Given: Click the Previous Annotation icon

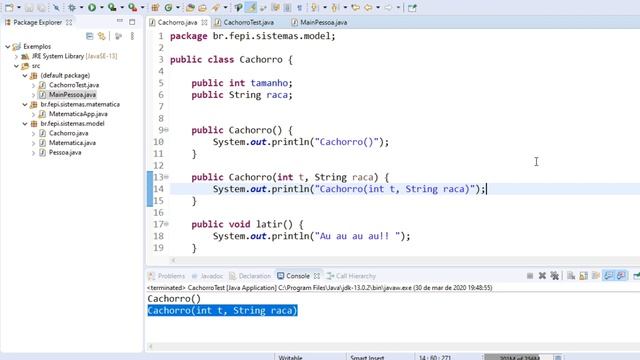Looking at the screenshot, I should click(x=335, y=7).
